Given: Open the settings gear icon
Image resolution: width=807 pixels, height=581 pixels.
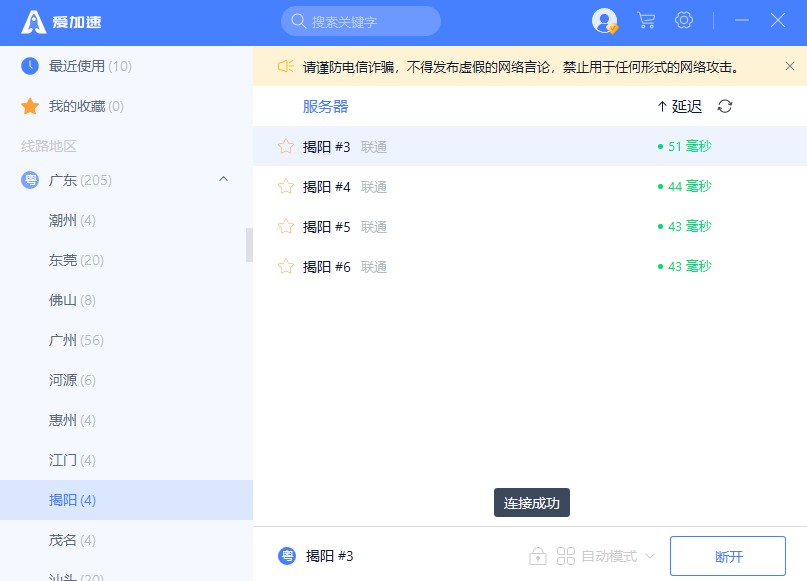Looking at the screenshot, I should [x=683, y=21].
